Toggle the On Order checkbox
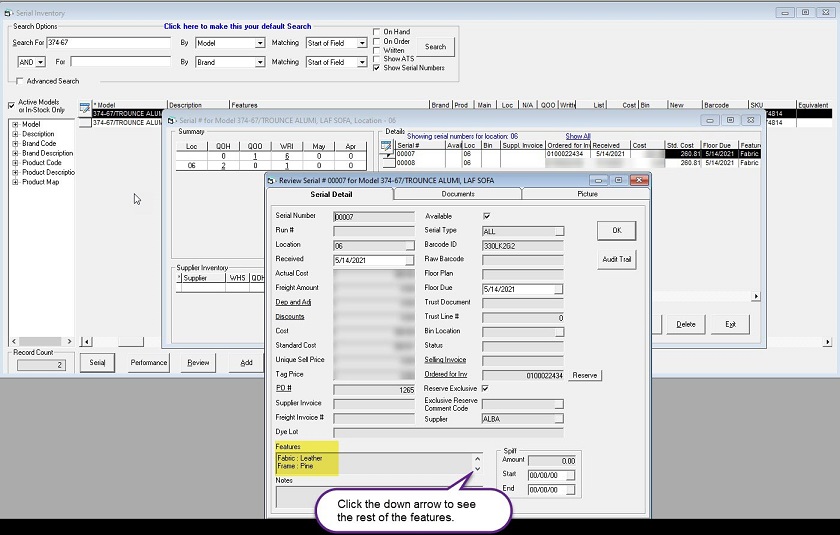Viewport: 840px width, 535px height. [377, 41]
